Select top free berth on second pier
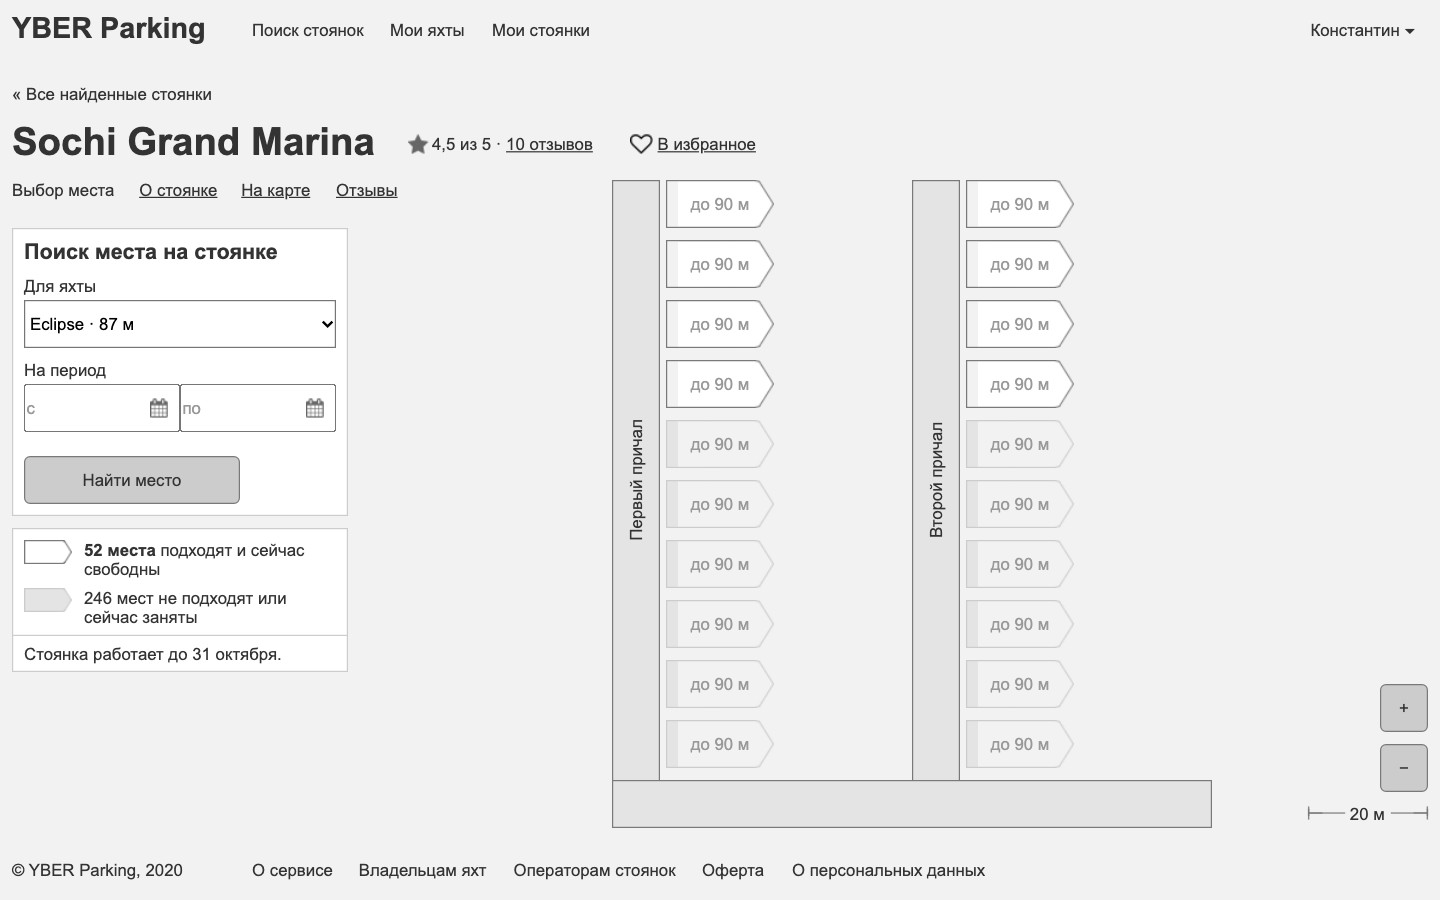Image resolution: width=1440 pixels, height=900 pixels. [1020, 204]
